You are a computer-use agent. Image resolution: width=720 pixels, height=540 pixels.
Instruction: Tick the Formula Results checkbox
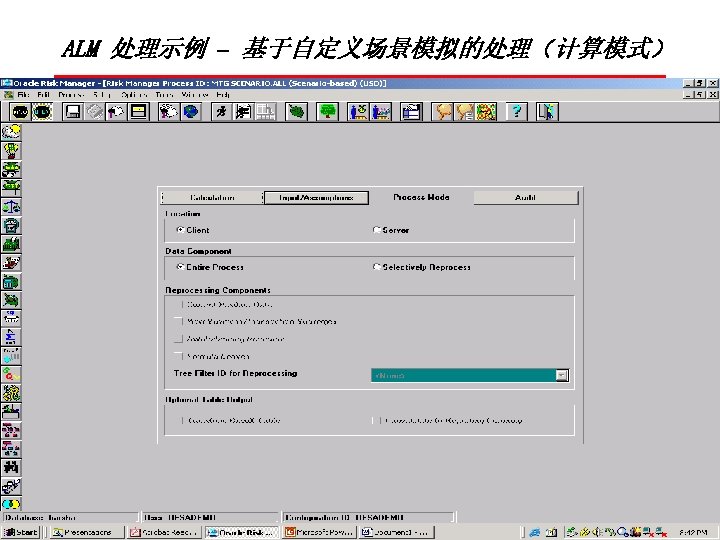[179, 356]
